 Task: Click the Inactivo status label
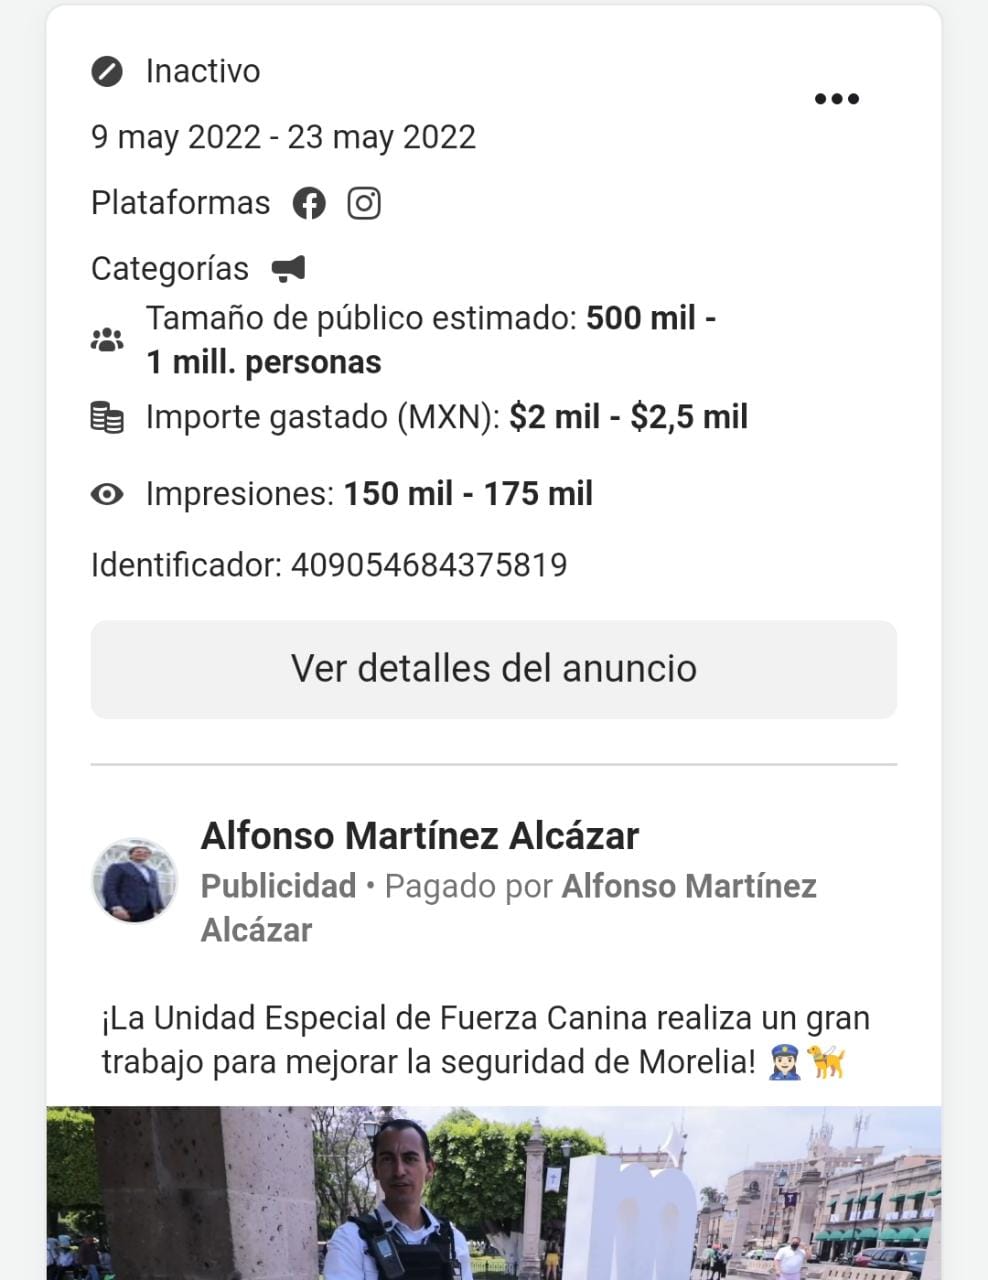[x=203, y=71]
